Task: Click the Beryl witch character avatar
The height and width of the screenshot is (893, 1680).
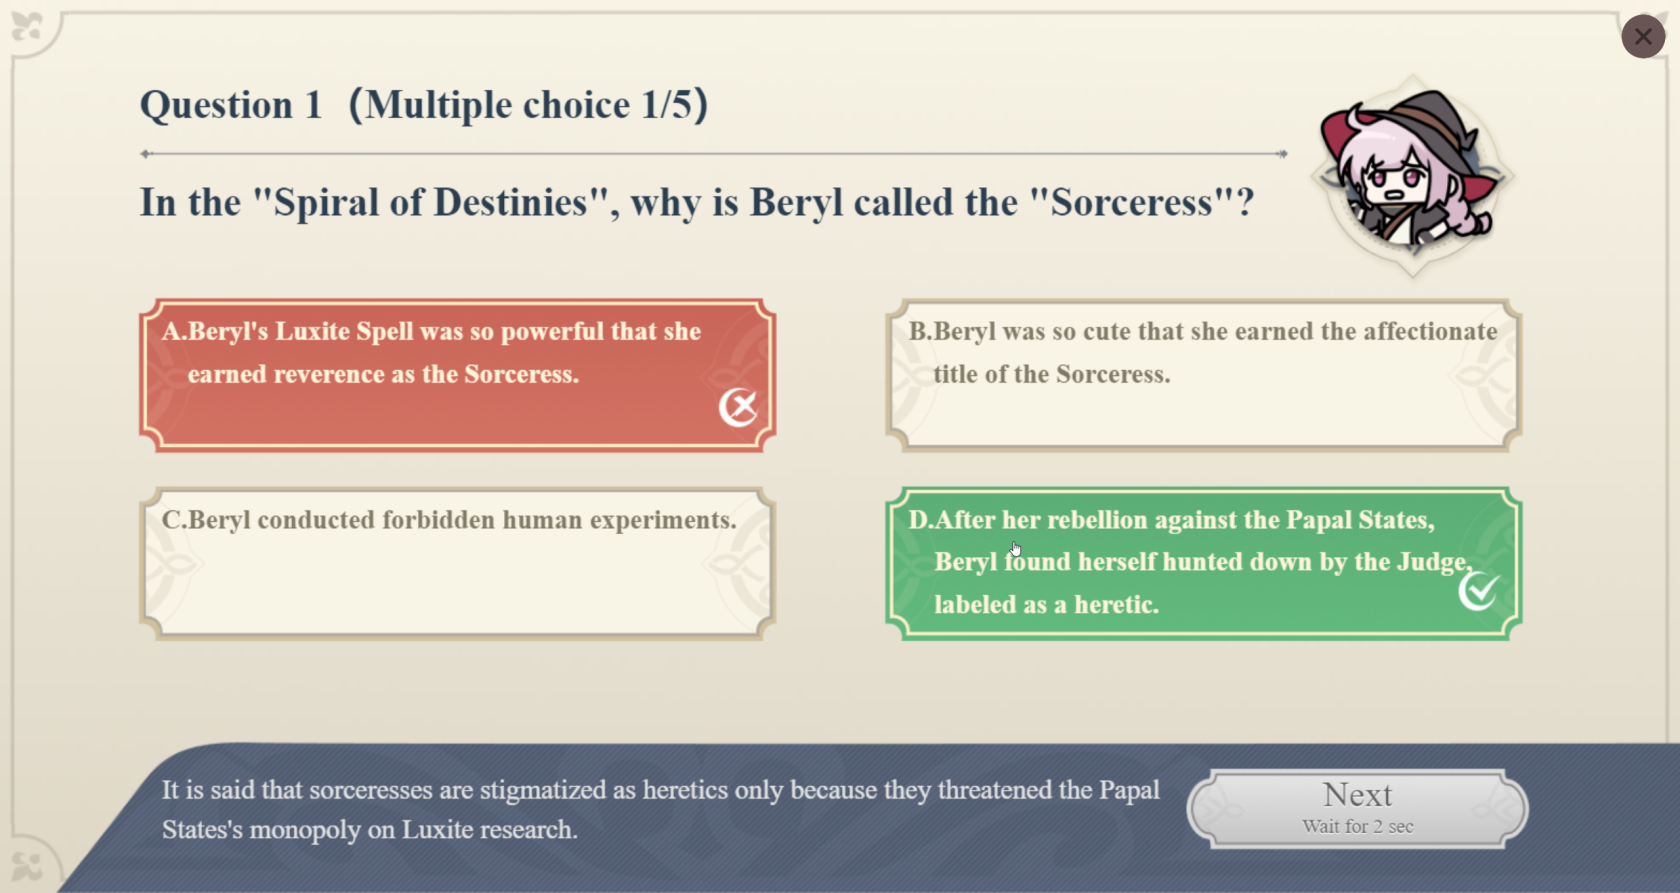Action: coord(1411,176)
